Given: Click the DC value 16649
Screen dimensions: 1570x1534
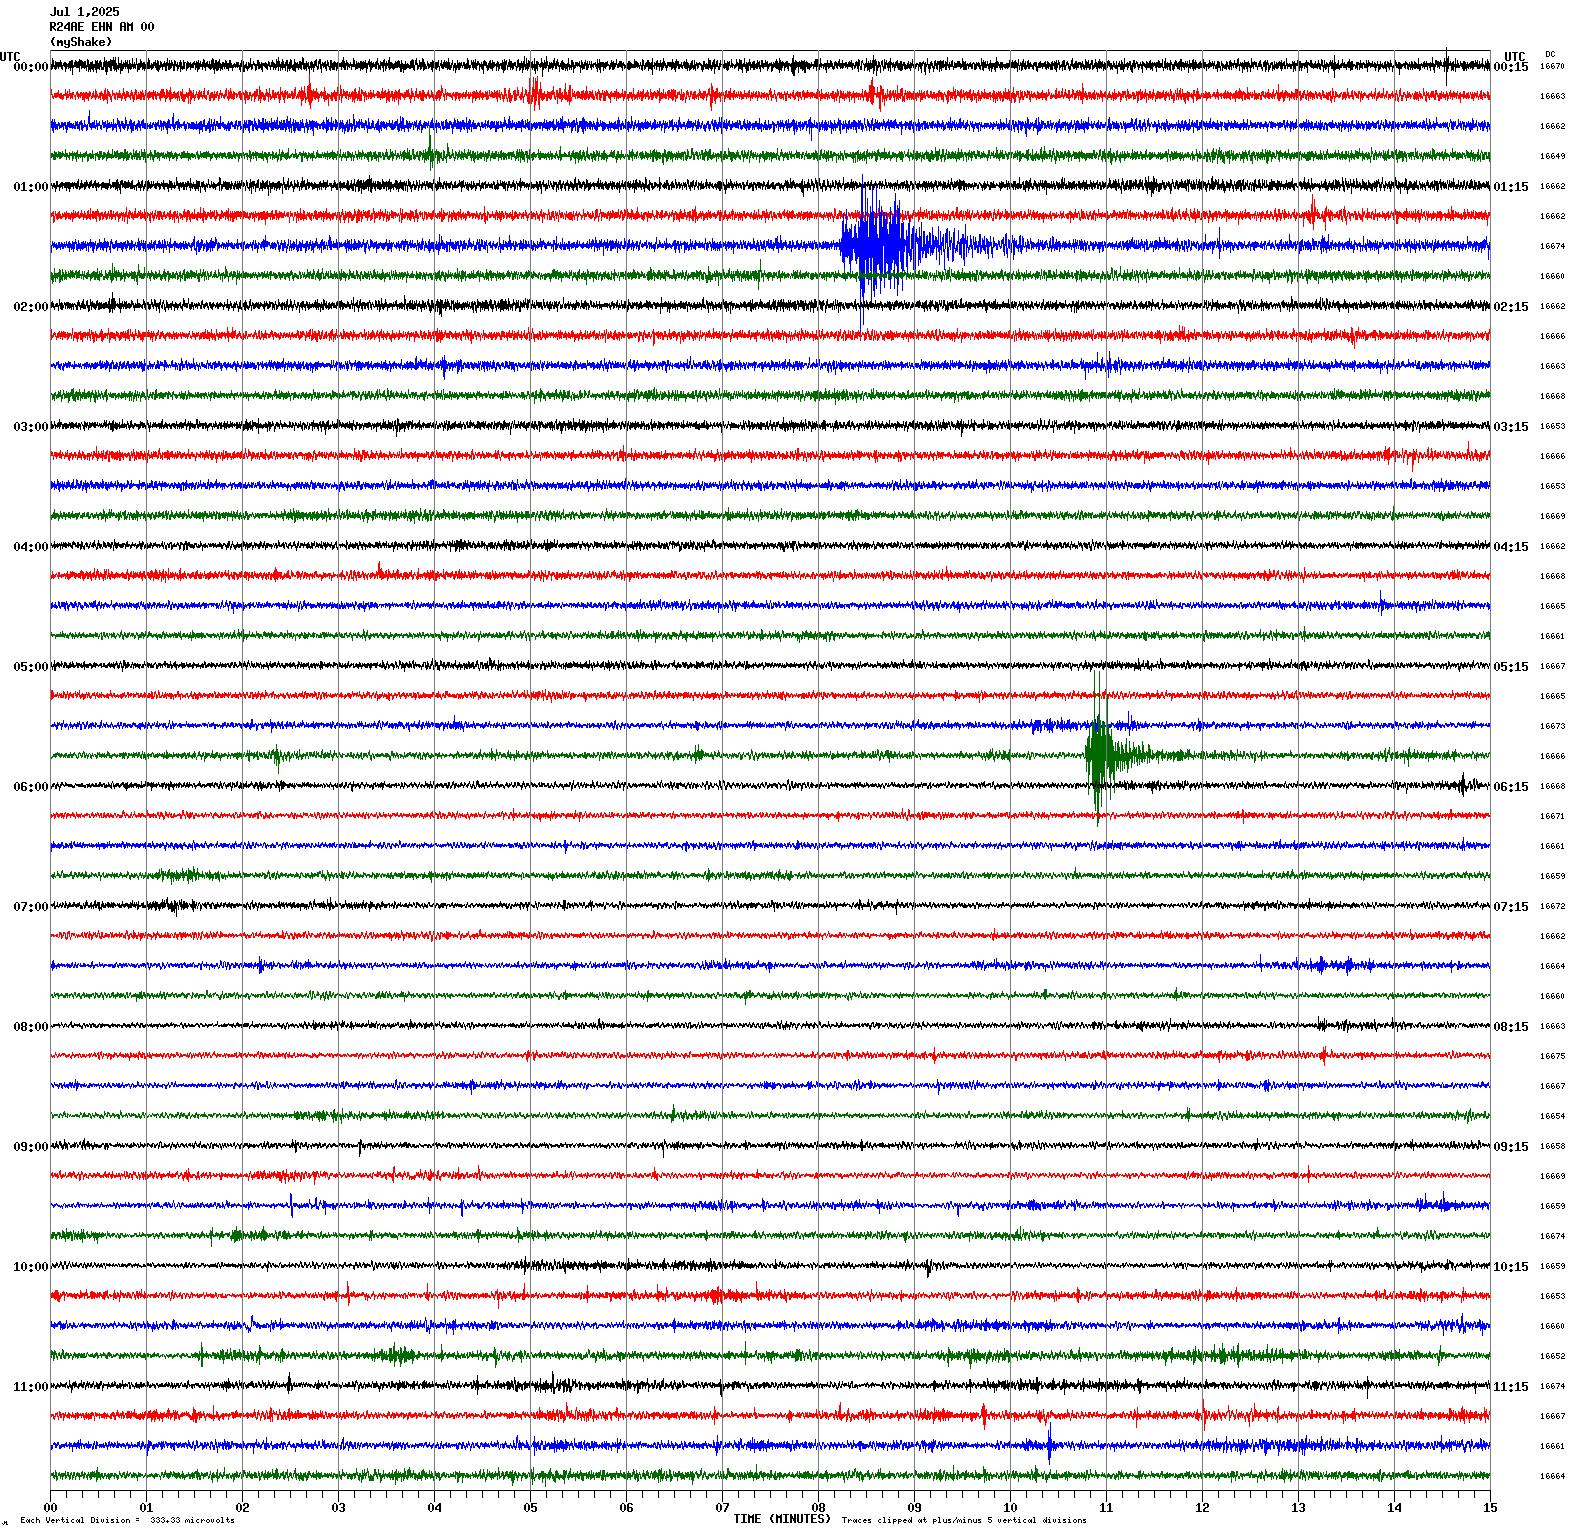Looking at the screenshot, I should pyautogui.click(x=1552, y=156).
